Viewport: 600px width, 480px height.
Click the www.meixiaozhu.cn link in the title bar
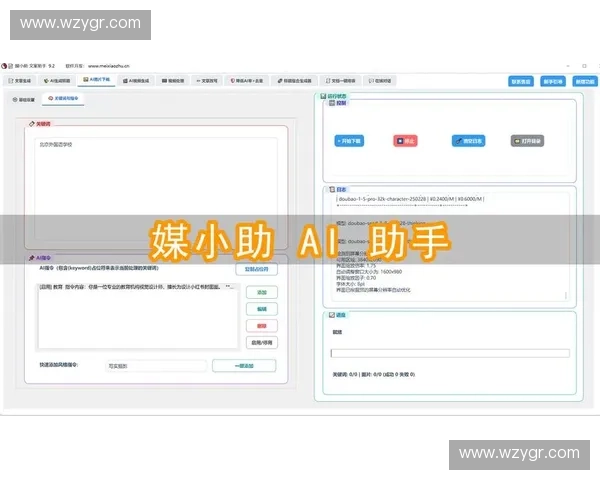click(109, 66)
